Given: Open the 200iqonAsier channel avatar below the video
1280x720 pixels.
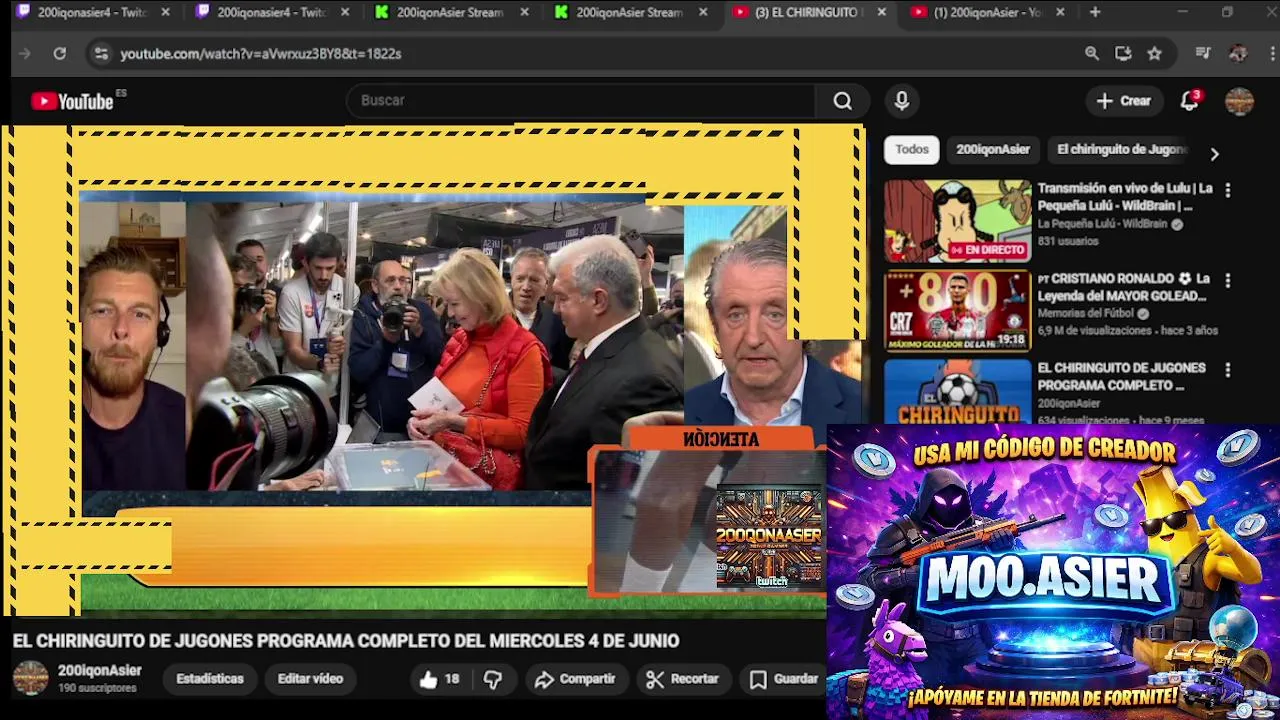Looking at the screenshot, I should click(x=30, y=678).
